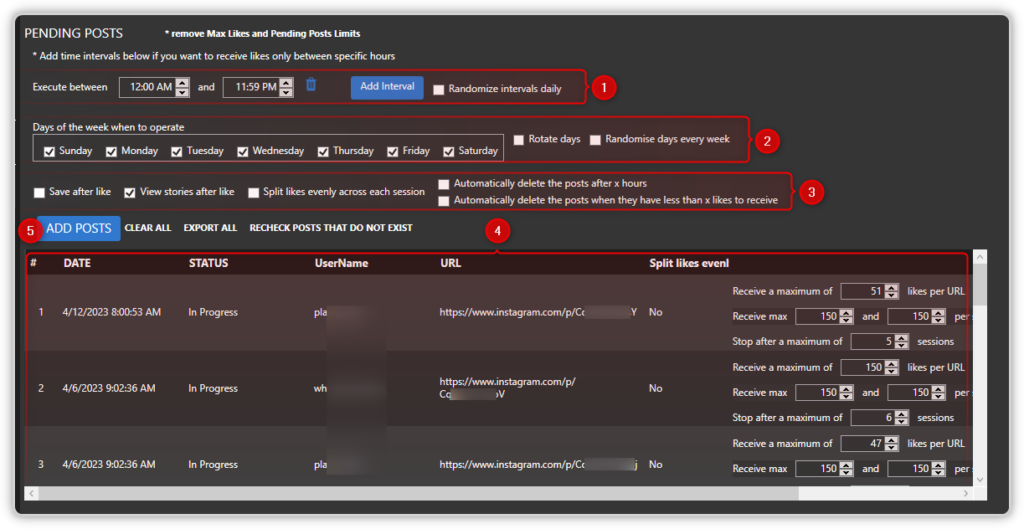The width and height of the screenshot is (1024, 529).
Task: Increase row 1 first Receive max 150
Action: [846, 312]
